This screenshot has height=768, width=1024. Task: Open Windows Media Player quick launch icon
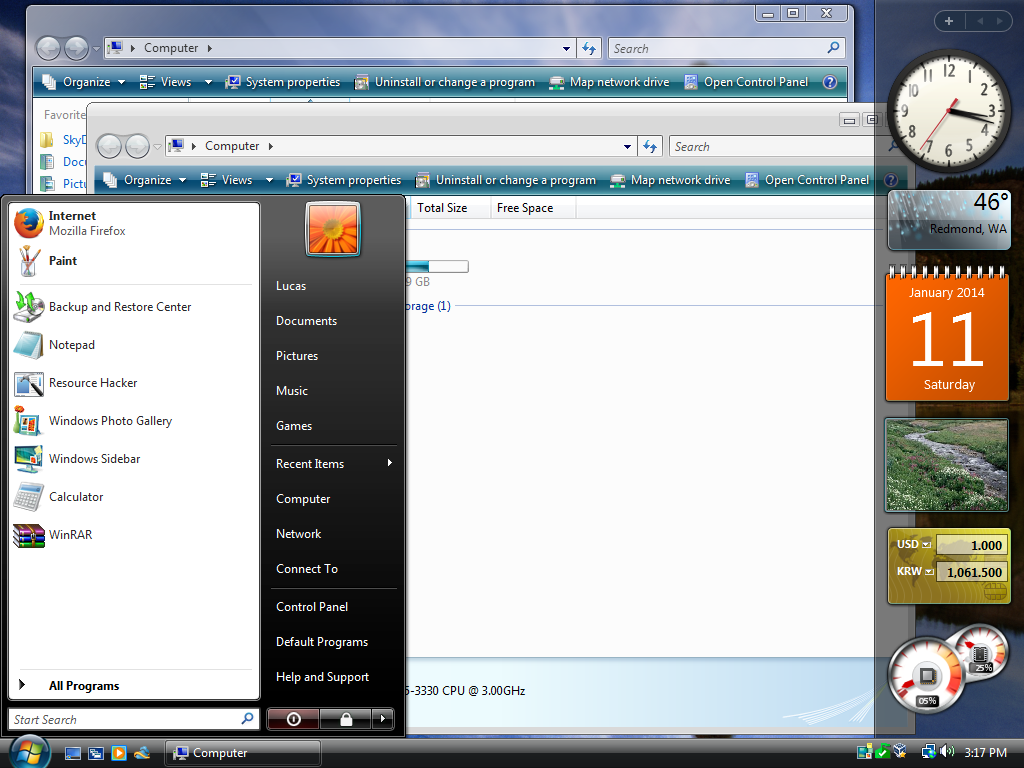[119, 753]
